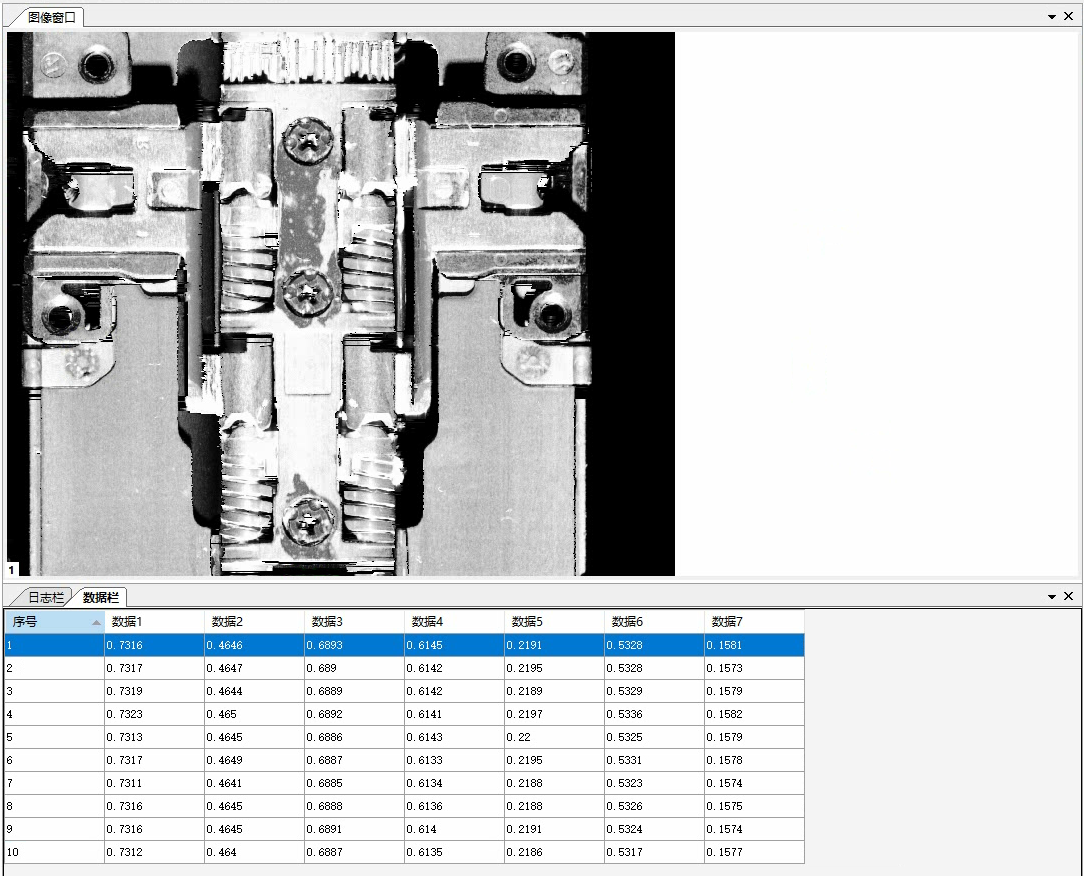Close the 图像窗口 panel
1084x876 pixels.
pyautogui.click(x=1068, y=17)
